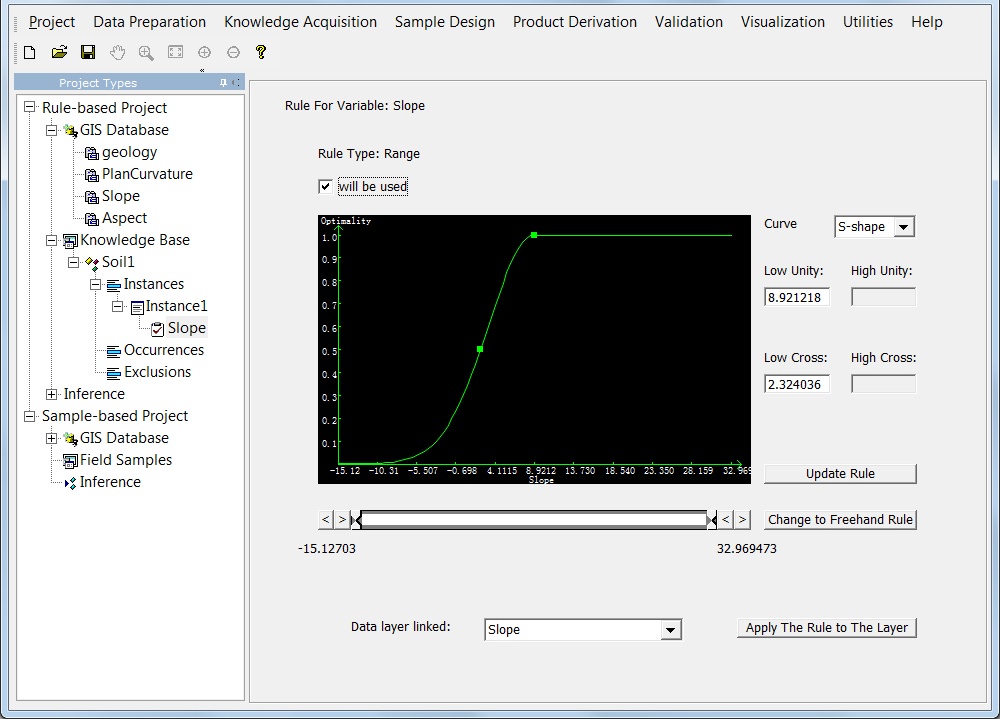Click the Soil1 node icon
Viewport: 1000px width, 719px height.
92,263
